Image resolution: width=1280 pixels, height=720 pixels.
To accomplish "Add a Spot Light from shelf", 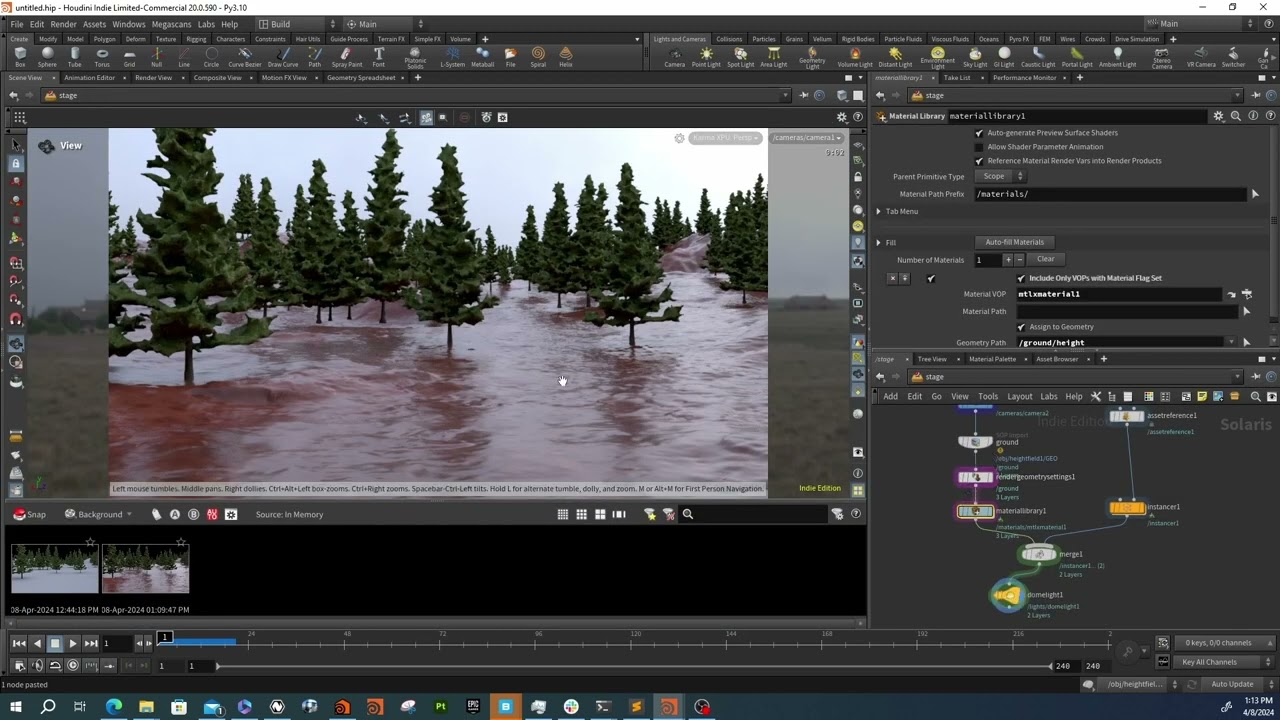I will click(x=740, y=58).
